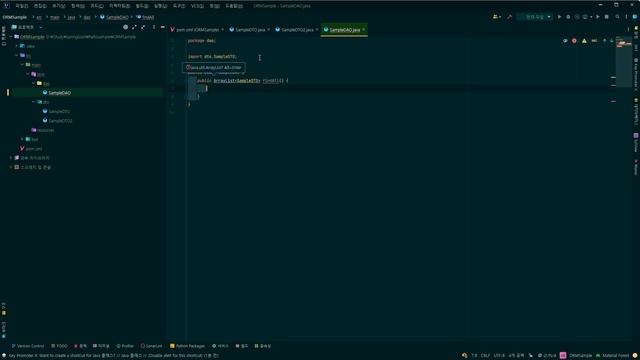Collapse the dao package node
Image resolution: width=640 pixels, height=360 pixels.
pos(34,83)
